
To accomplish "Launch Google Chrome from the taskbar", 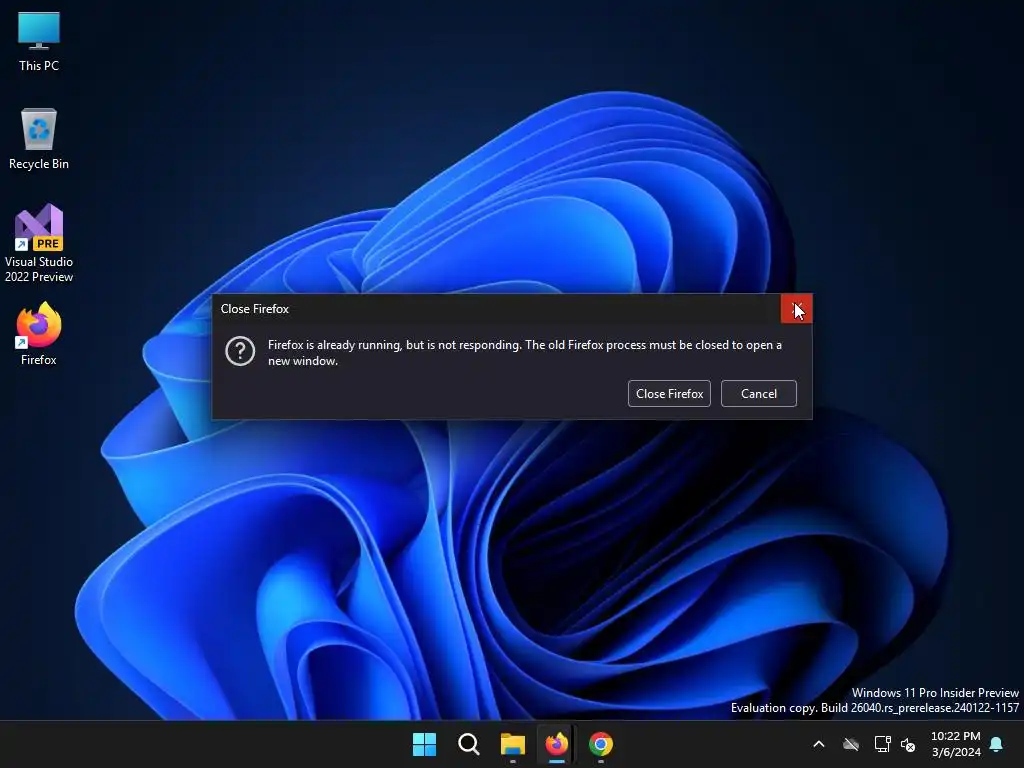I will click(x=601, y=744).
